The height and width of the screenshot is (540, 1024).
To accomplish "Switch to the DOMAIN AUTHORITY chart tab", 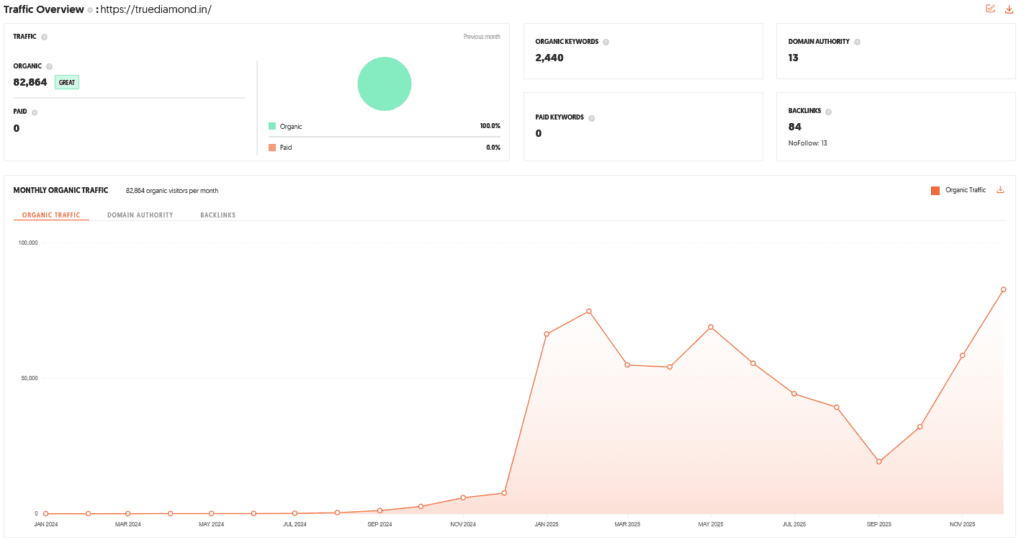I will 140,215.
